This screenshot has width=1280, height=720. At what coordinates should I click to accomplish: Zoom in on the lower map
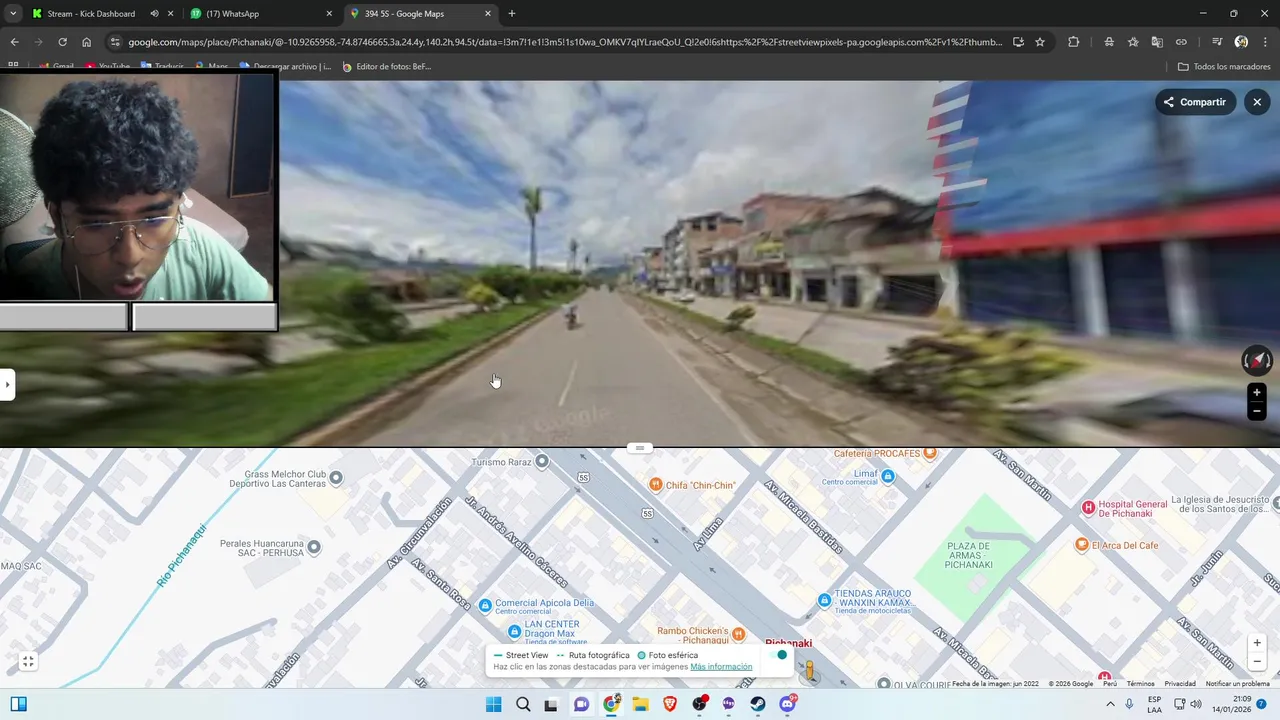(x=1257, y=643)
